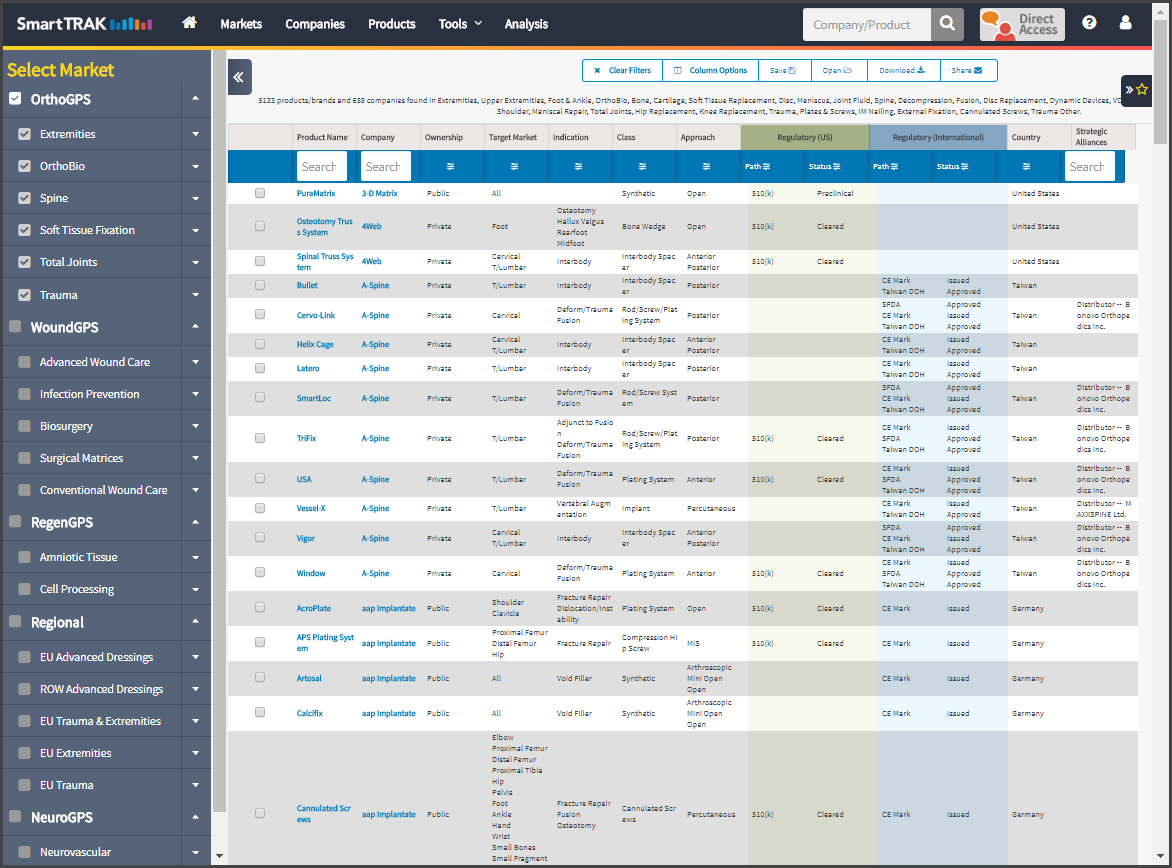Click the page vertical scrollbar

tap(1160, 81)
